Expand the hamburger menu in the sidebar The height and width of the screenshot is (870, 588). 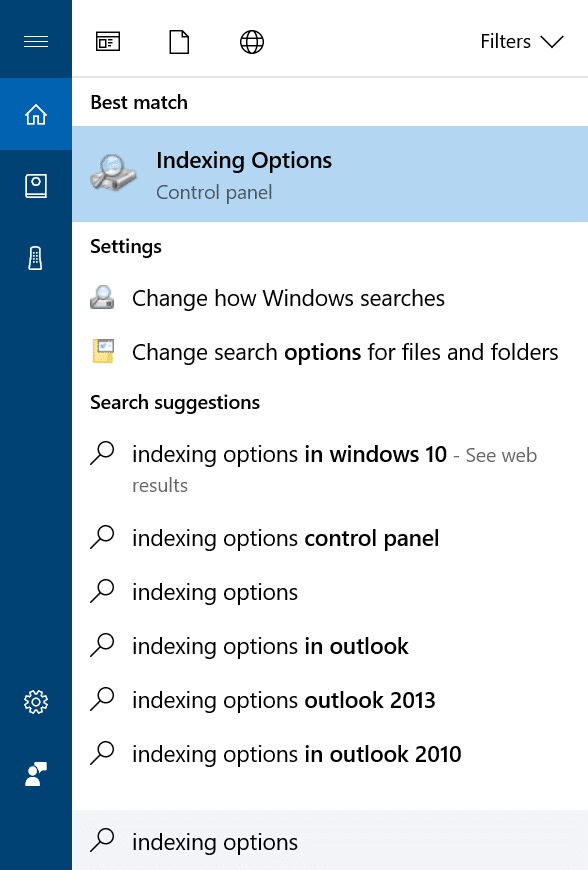(36, 42)
